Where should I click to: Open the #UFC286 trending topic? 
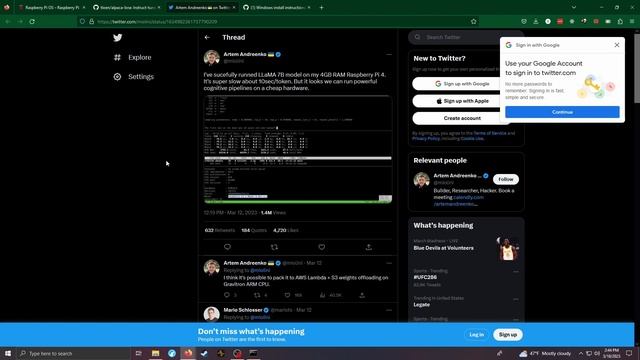tap(425, 277)
